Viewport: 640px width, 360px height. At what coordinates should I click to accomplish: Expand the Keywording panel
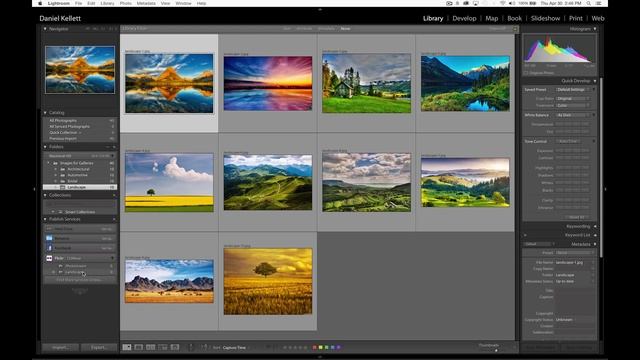pyautogui.click(x=595, y=226)
